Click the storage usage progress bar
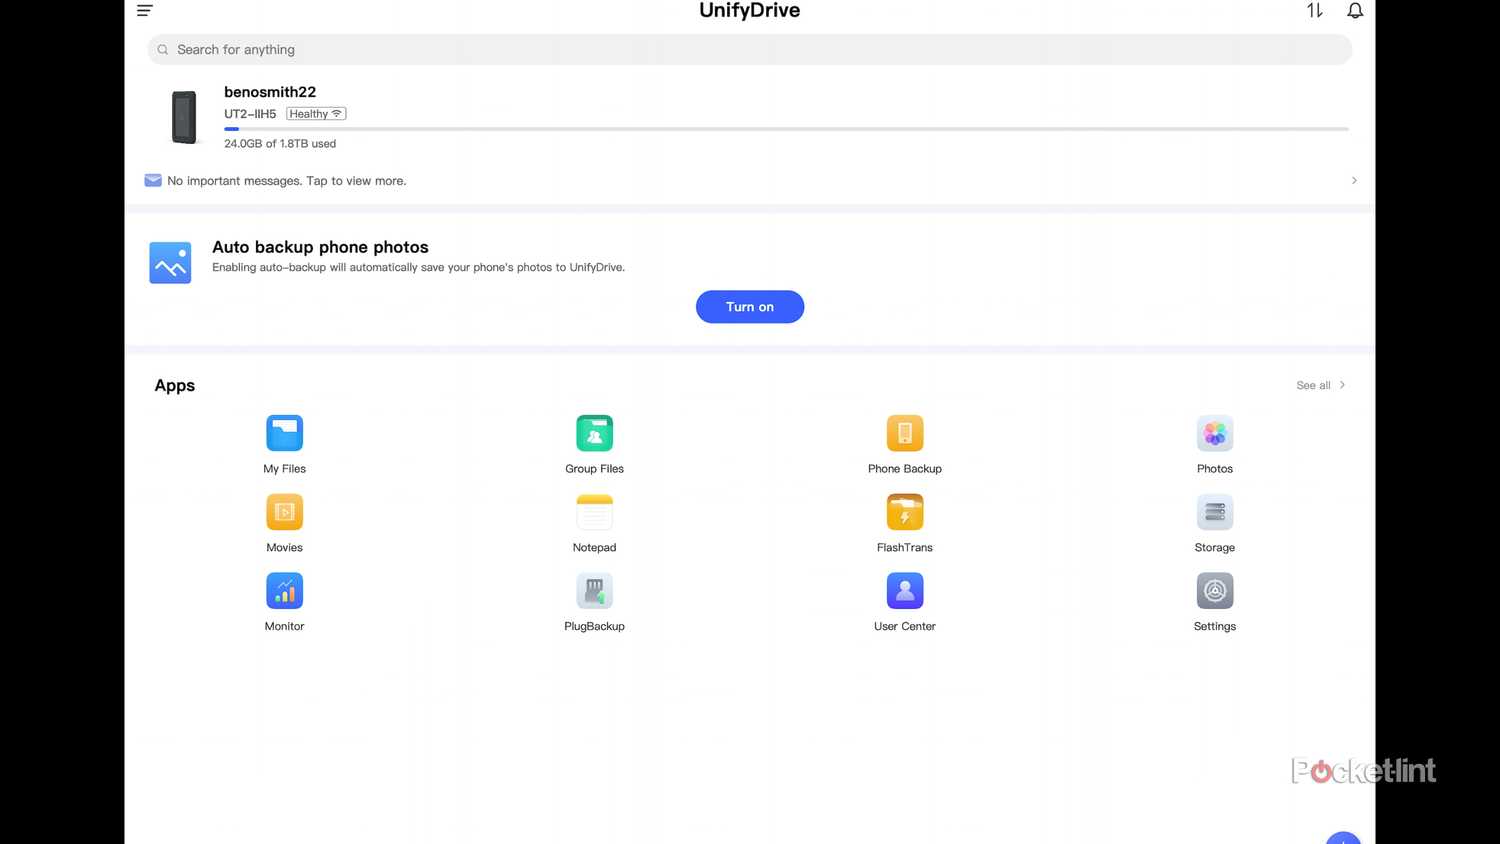Image resolution: width=1500 pixels, height=844 pixels. (x=786, y=129)
